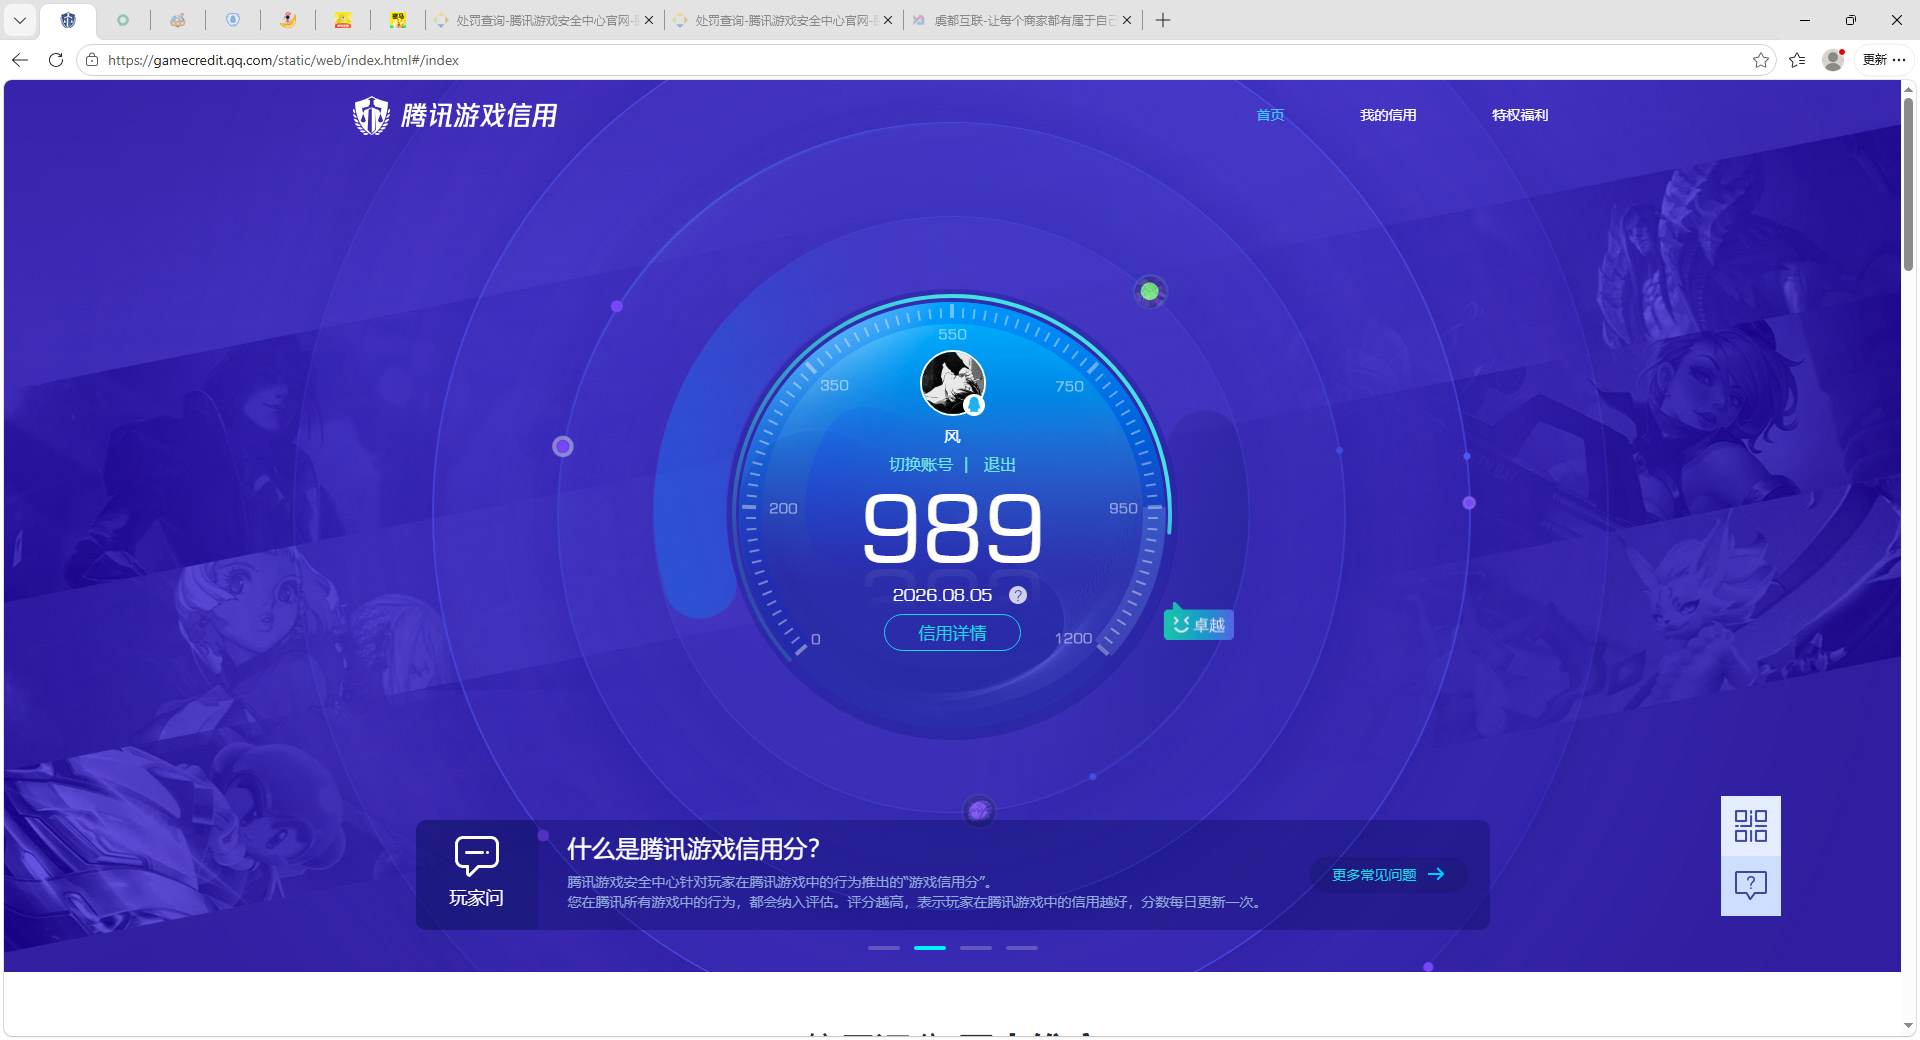Click the green dot on gauge orbit
Screen dimensions: 1920x1040
[x=1150, y=291]
